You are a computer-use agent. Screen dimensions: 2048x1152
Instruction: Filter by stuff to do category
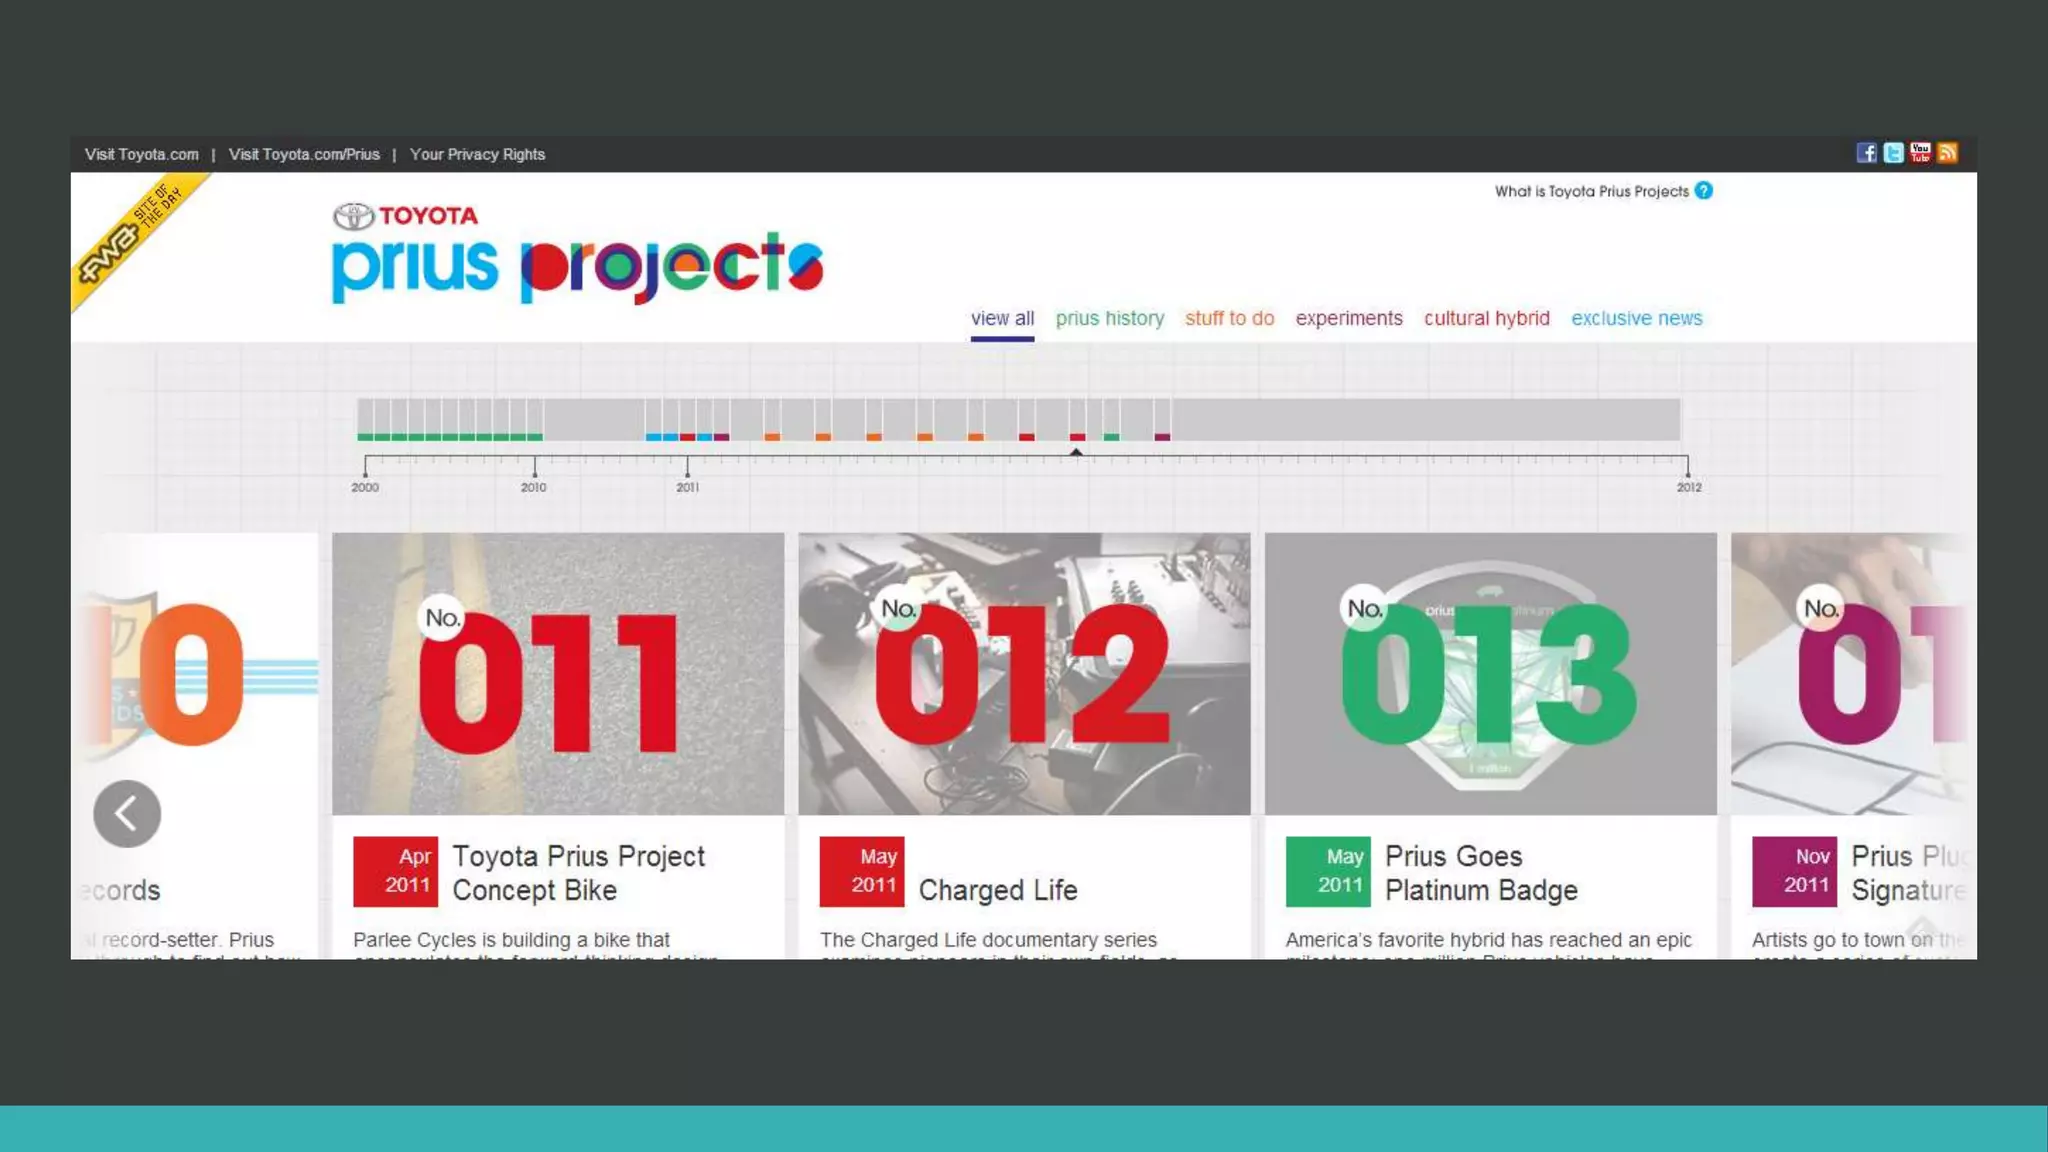[1229, 318]
